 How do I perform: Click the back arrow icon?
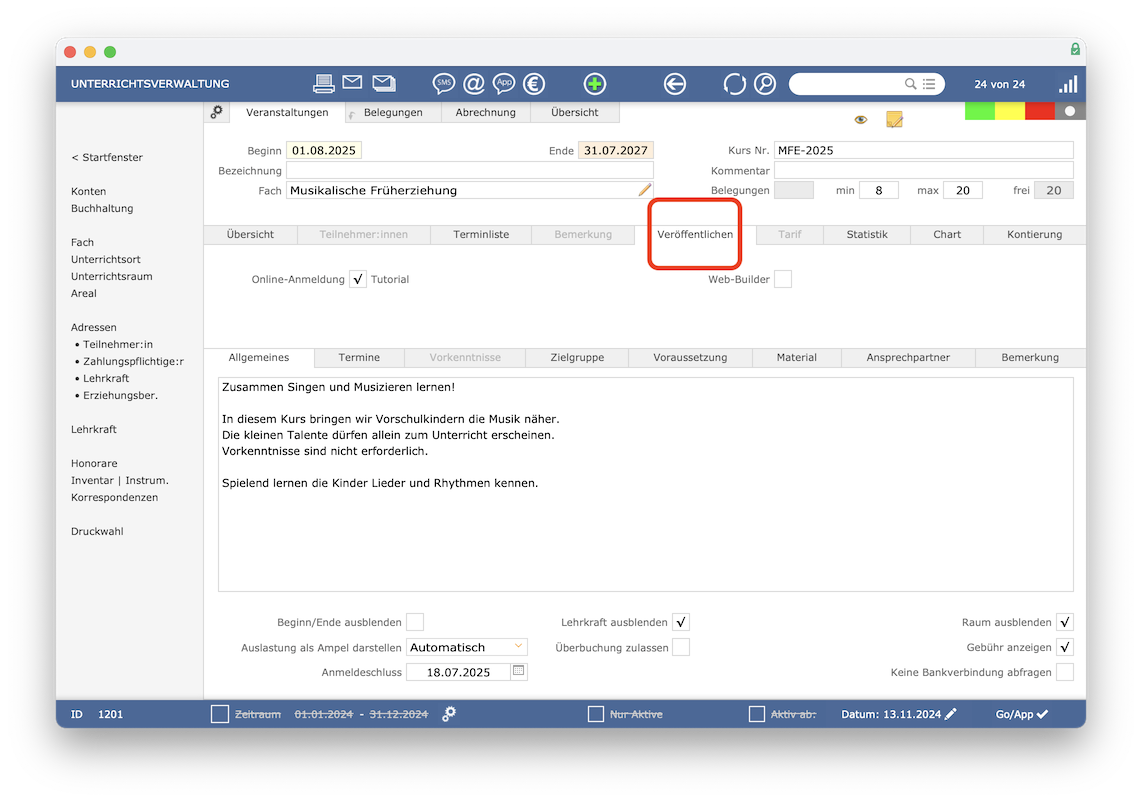675,84
